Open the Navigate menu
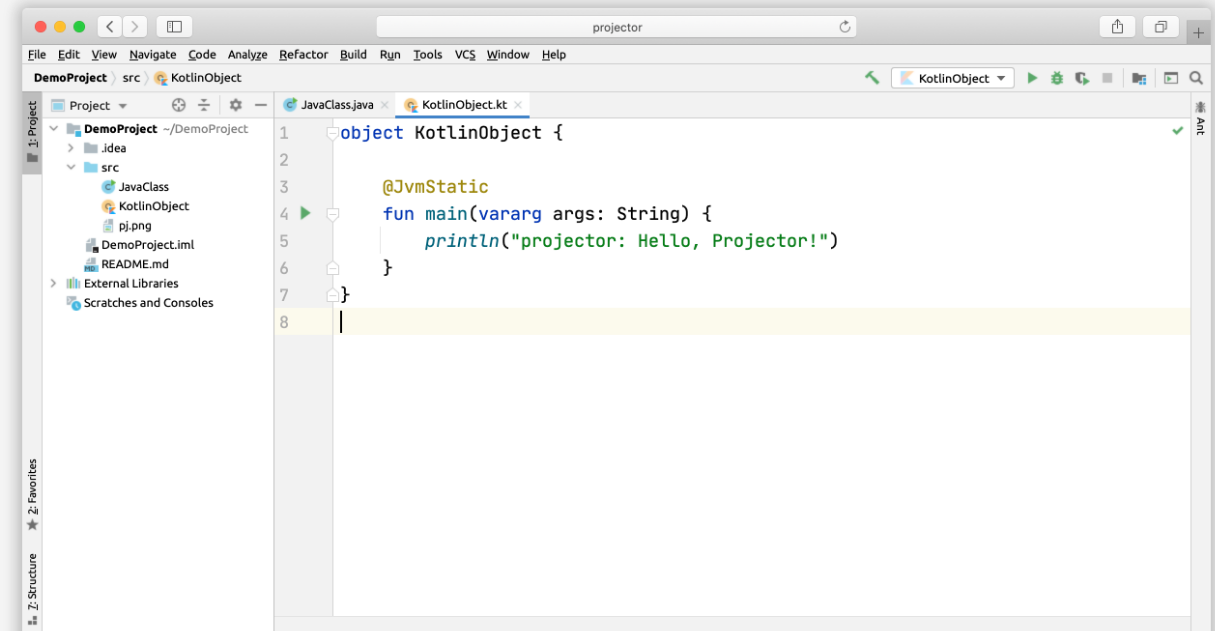The height and width of the screenshot is (631, 1215). tap(153, 54)
